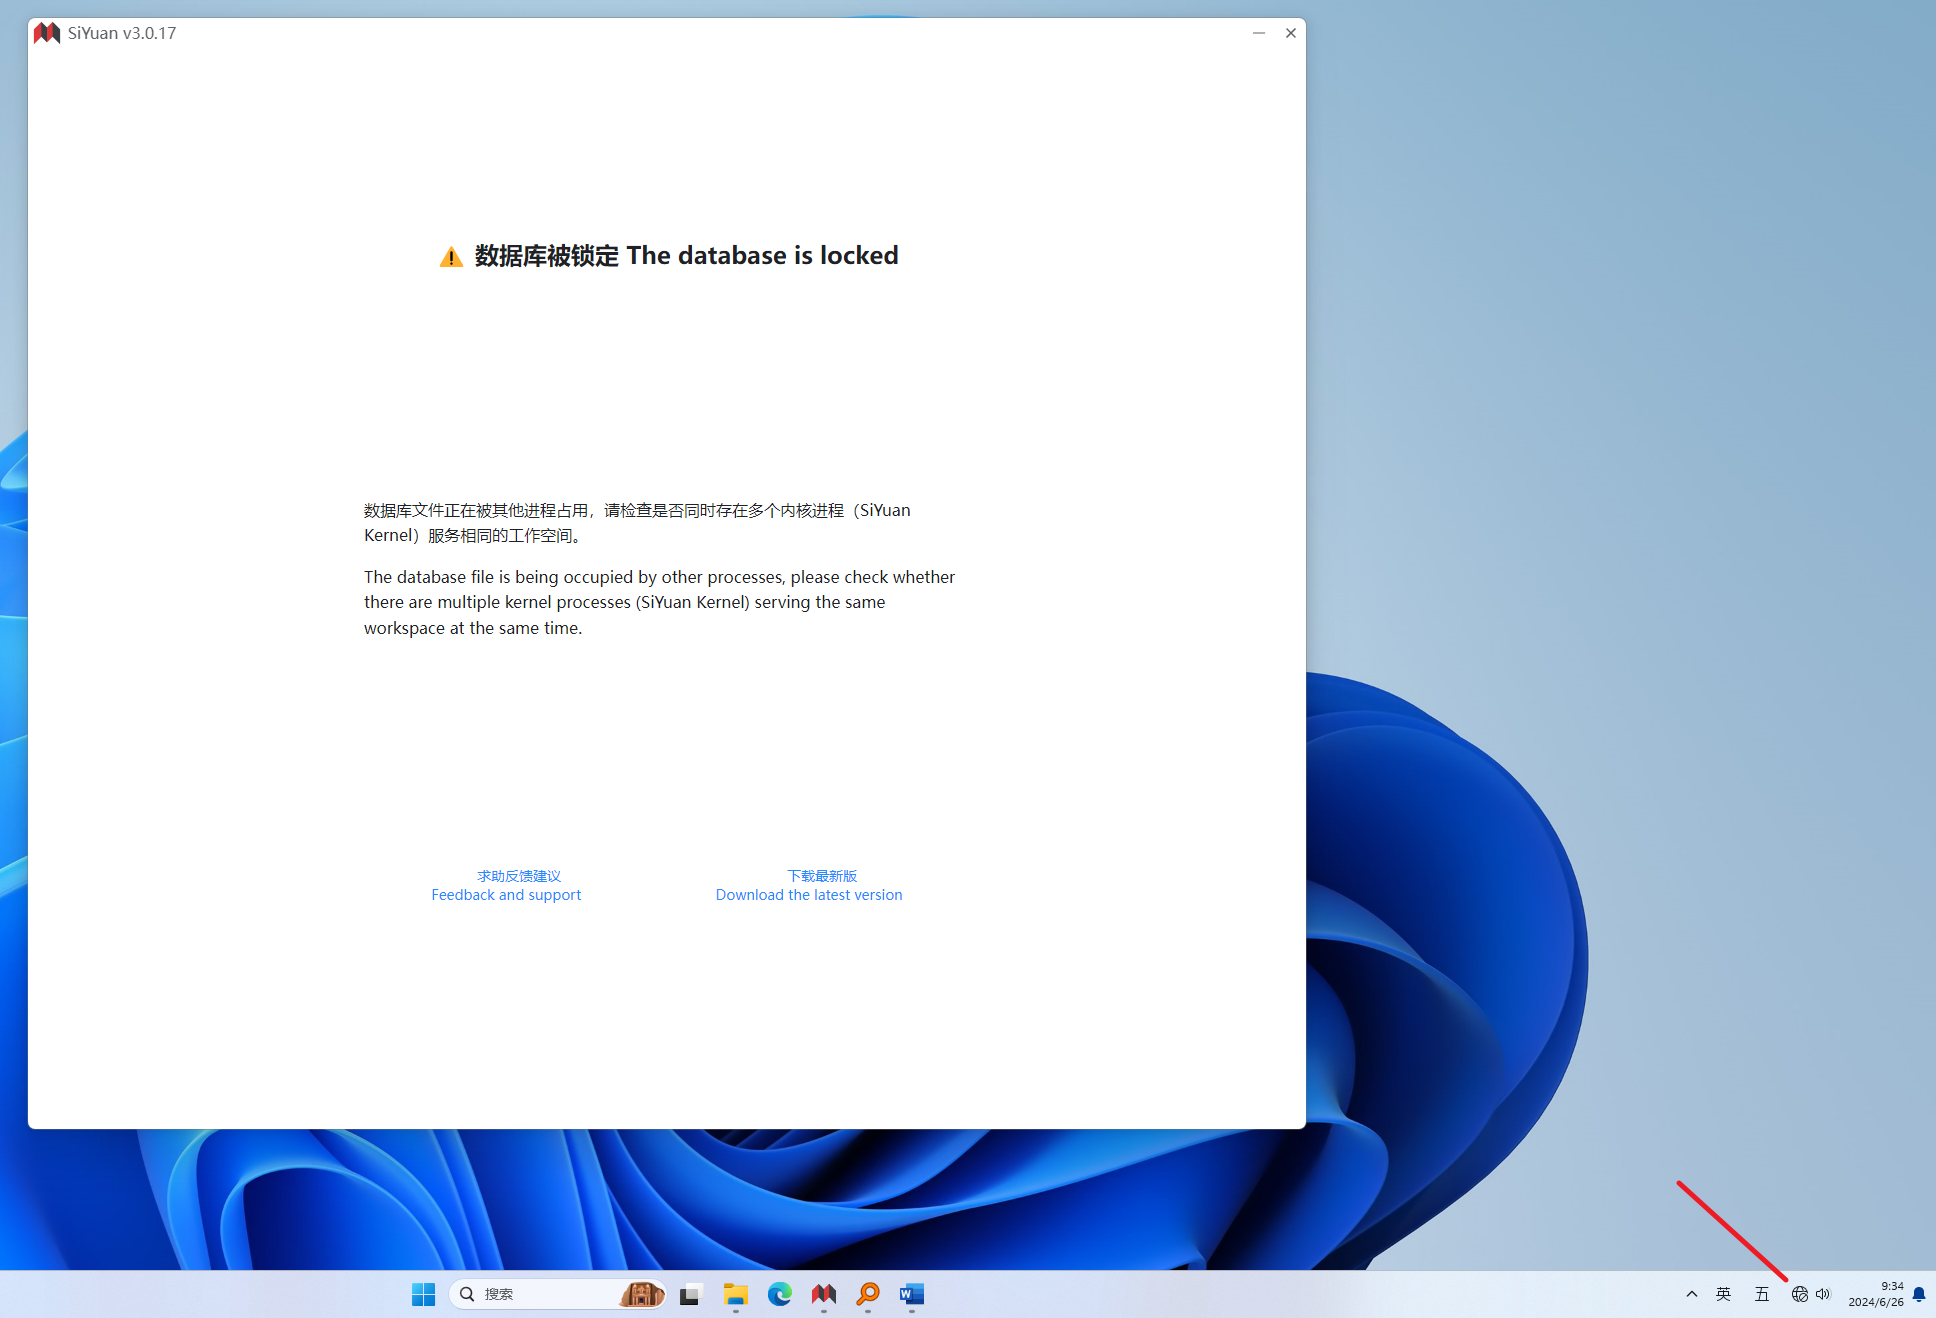Open network settings from system tray
Viewport: 1936px width, 1318px height.
tap(1799, 1294)
